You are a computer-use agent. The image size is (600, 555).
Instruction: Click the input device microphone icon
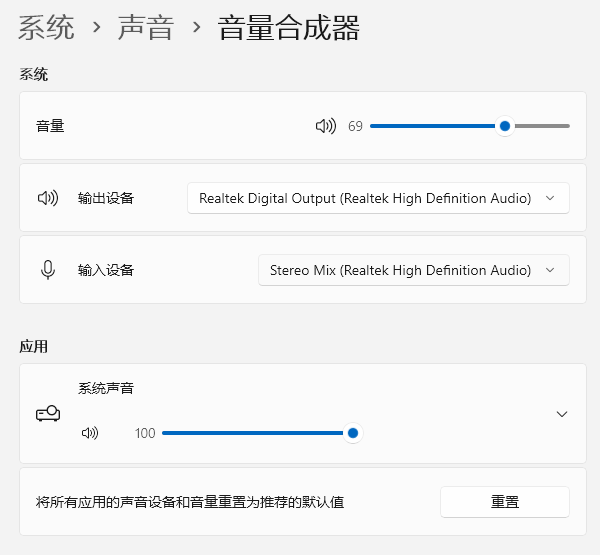tap(48, 270)
